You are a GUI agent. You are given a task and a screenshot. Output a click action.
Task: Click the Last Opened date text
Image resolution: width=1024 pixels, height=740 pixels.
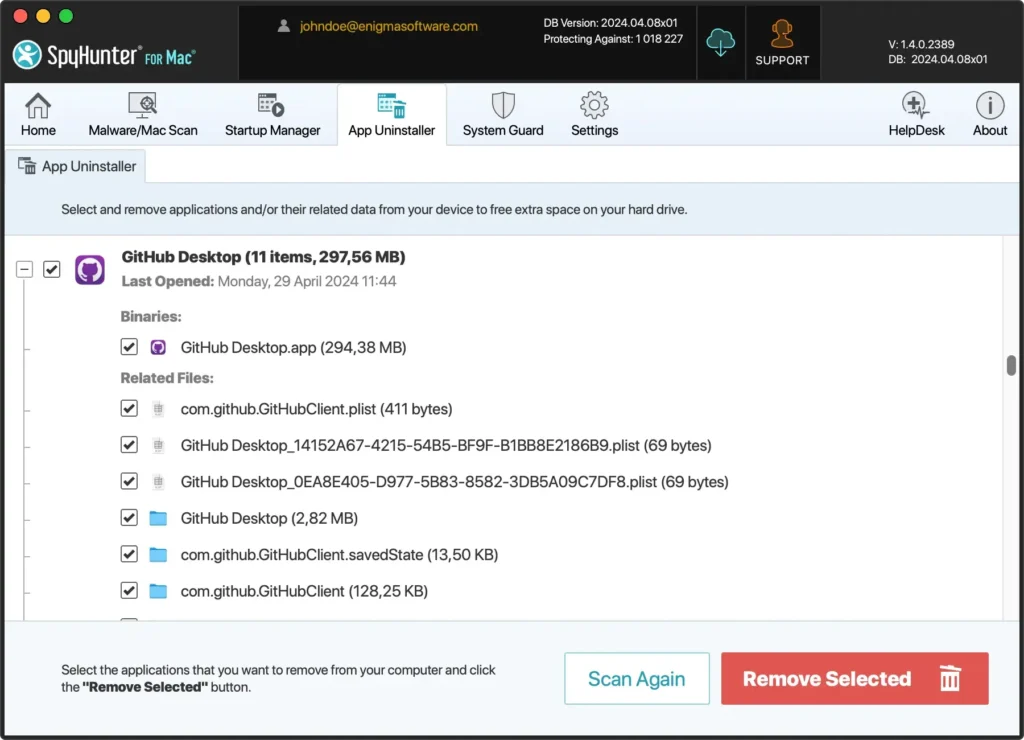point(306,282)
